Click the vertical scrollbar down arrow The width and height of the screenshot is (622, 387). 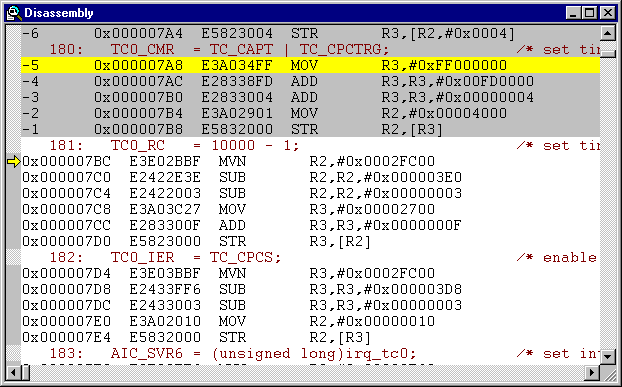coord(607,356)
